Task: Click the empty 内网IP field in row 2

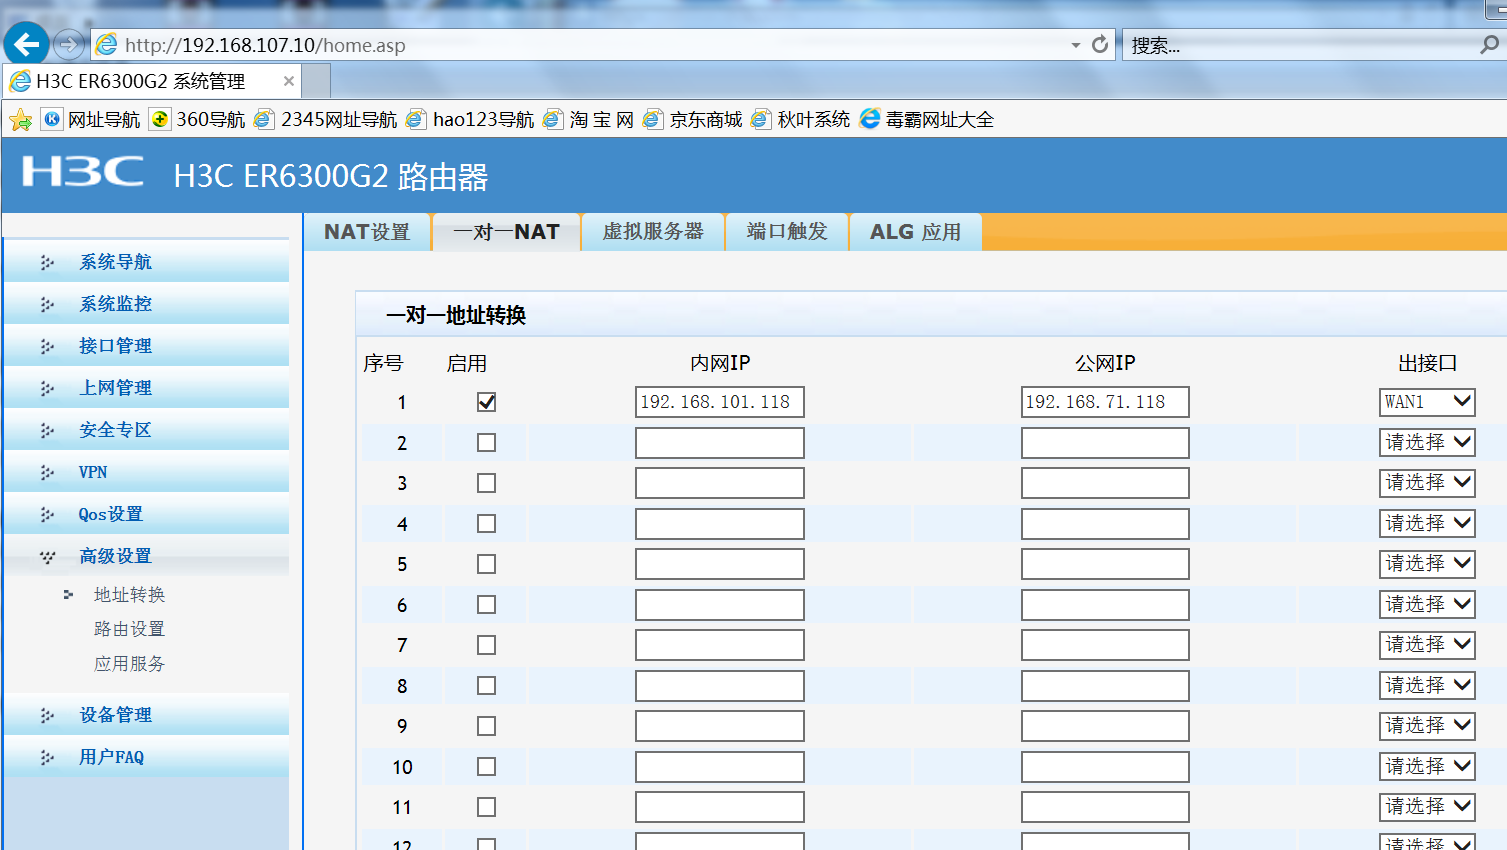Action: click(720, 443)
